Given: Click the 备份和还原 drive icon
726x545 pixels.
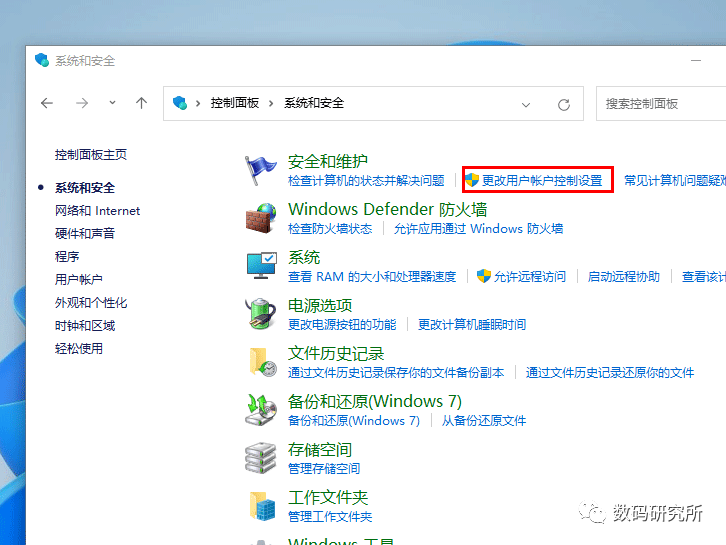Looking at the screenshot, I should click(x=261, y=410).
